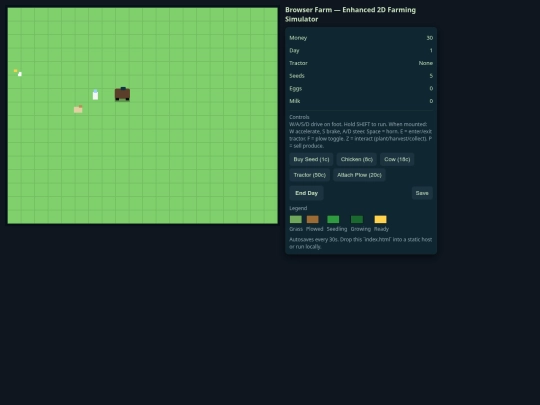The image size is (540, 405).
Task: Click the Seedling legend green swatch
Action: pos(333,219)
